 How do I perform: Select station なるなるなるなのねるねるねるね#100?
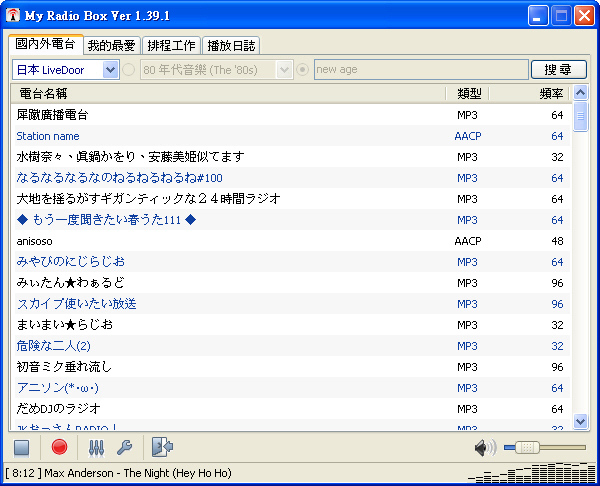tap(292, 178)
